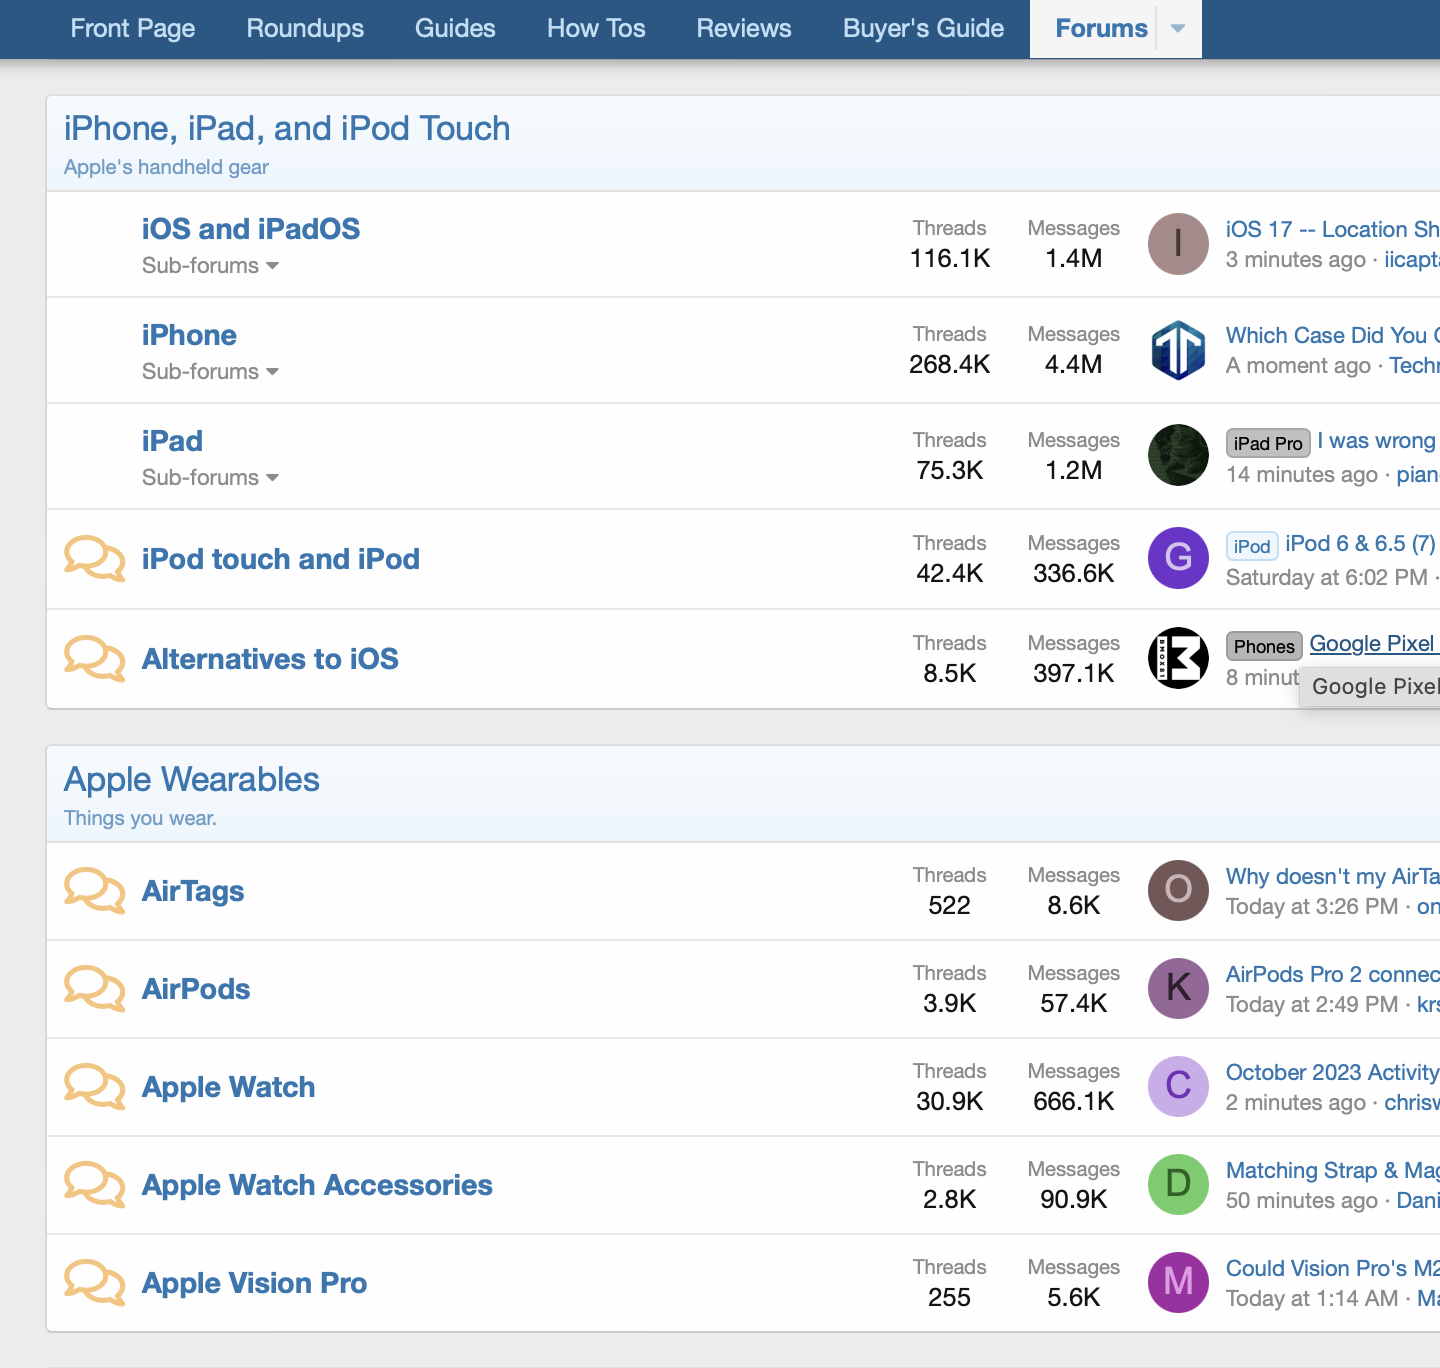Image resolution: width=1440 pixels, height=1368 pixels.
Task: Click the '14 minutes ago' timestamp
Action: (x=1302, y=475)
